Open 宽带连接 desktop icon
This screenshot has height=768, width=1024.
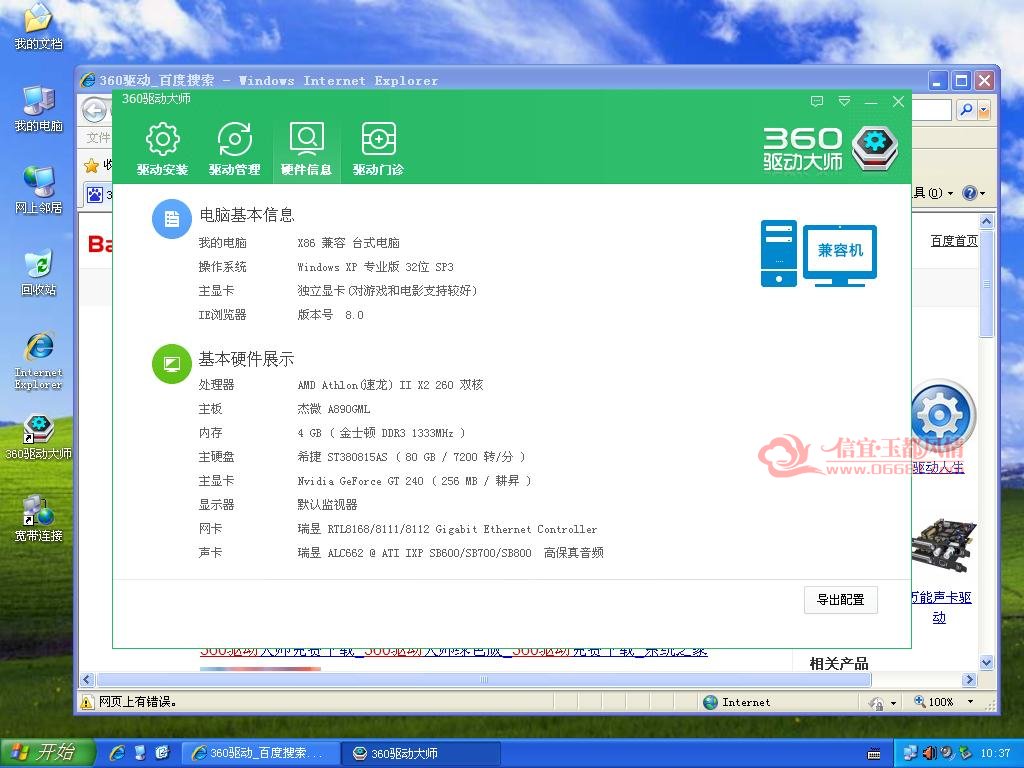pos(39,519)
